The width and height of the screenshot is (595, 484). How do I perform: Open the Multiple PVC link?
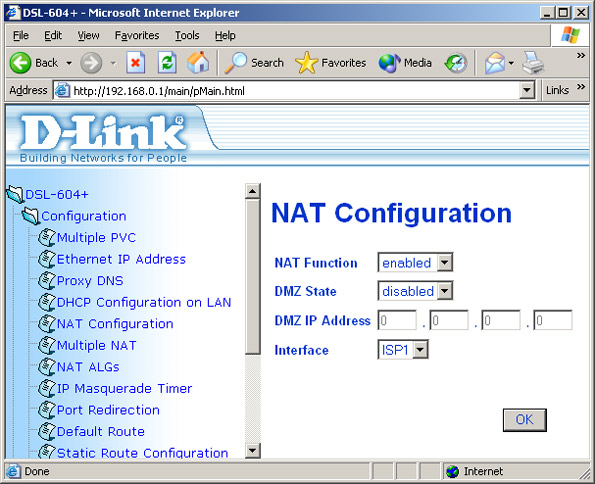pyautogui.click(x=96, y=238)
